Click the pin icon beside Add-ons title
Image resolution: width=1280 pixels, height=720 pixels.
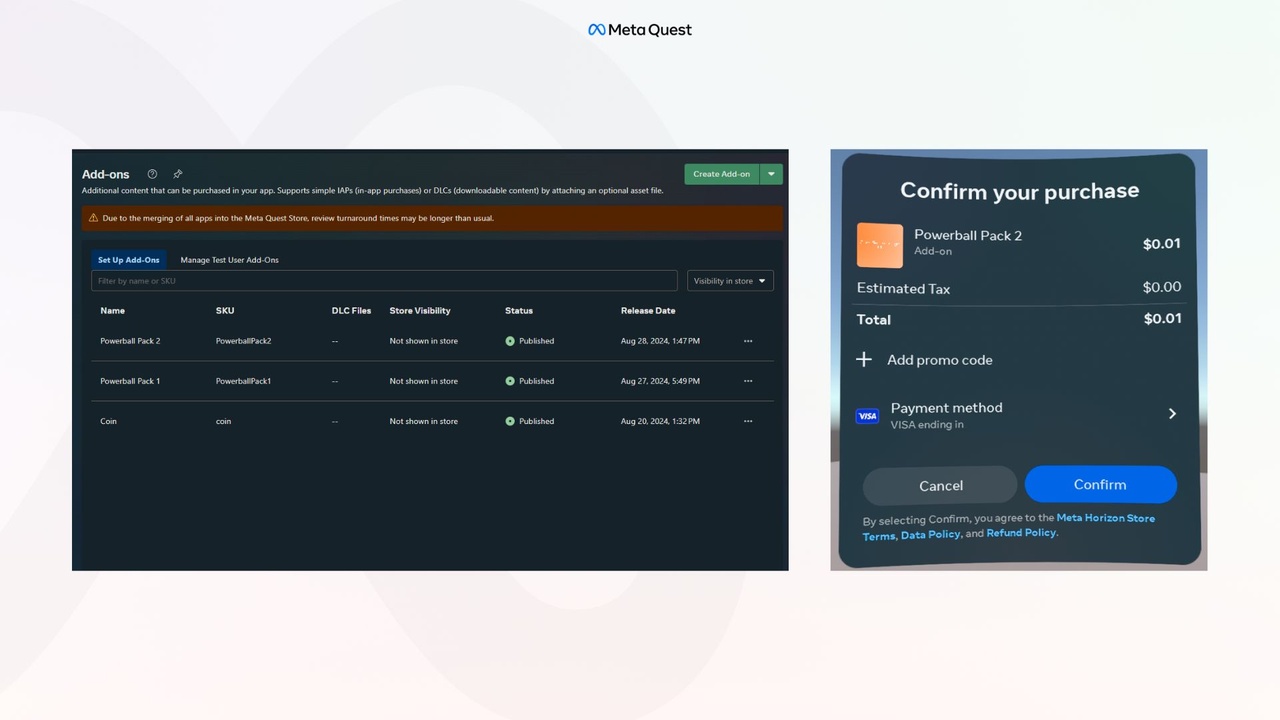pyautogui.click(x=178, y=174)
